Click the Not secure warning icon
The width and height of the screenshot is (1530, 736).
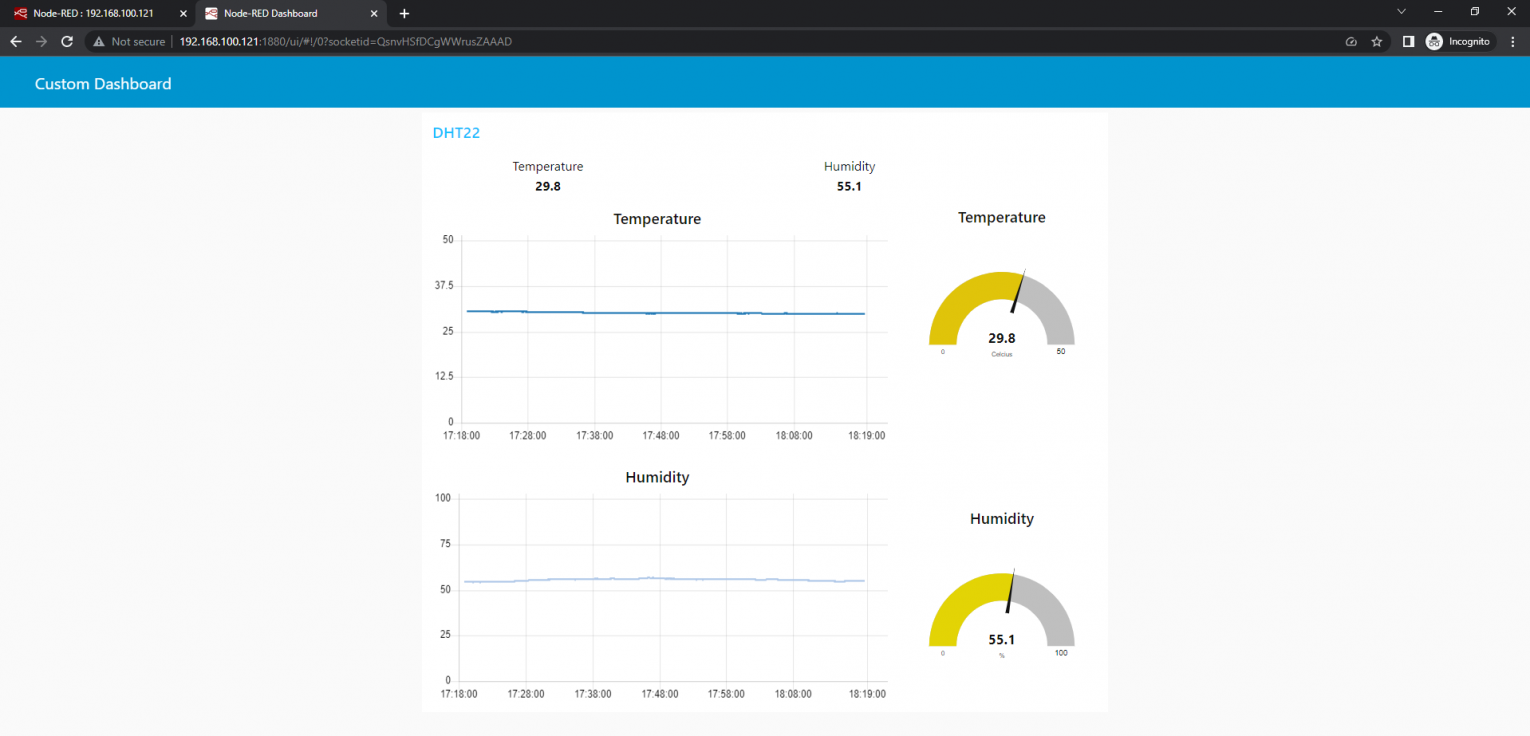click(98, 41)
